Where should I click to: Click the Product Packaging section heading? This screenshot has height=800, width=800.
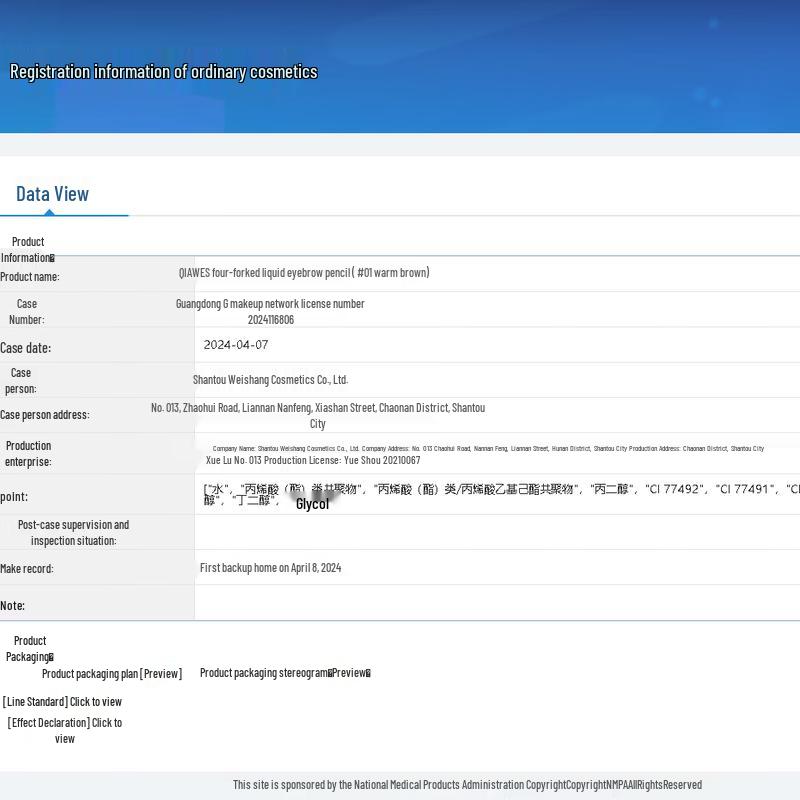[x=30, y=648]
